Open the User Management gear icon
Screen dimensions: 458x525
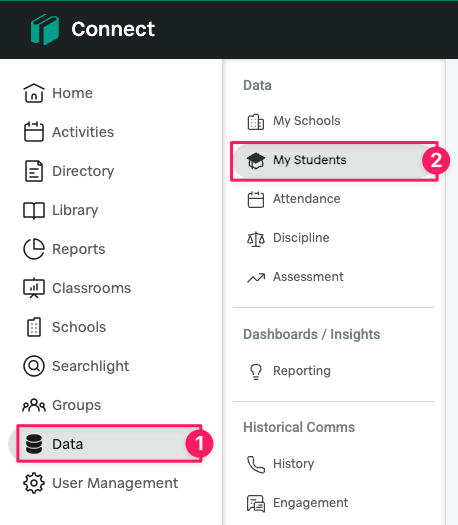tap(34, 483)
